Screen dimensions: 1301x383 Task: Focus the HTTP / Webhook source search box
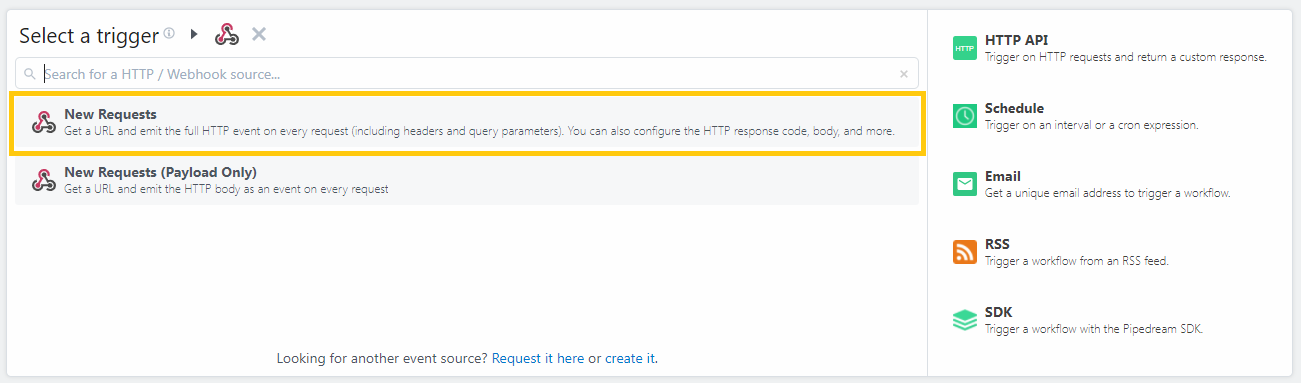coord(467,73)
